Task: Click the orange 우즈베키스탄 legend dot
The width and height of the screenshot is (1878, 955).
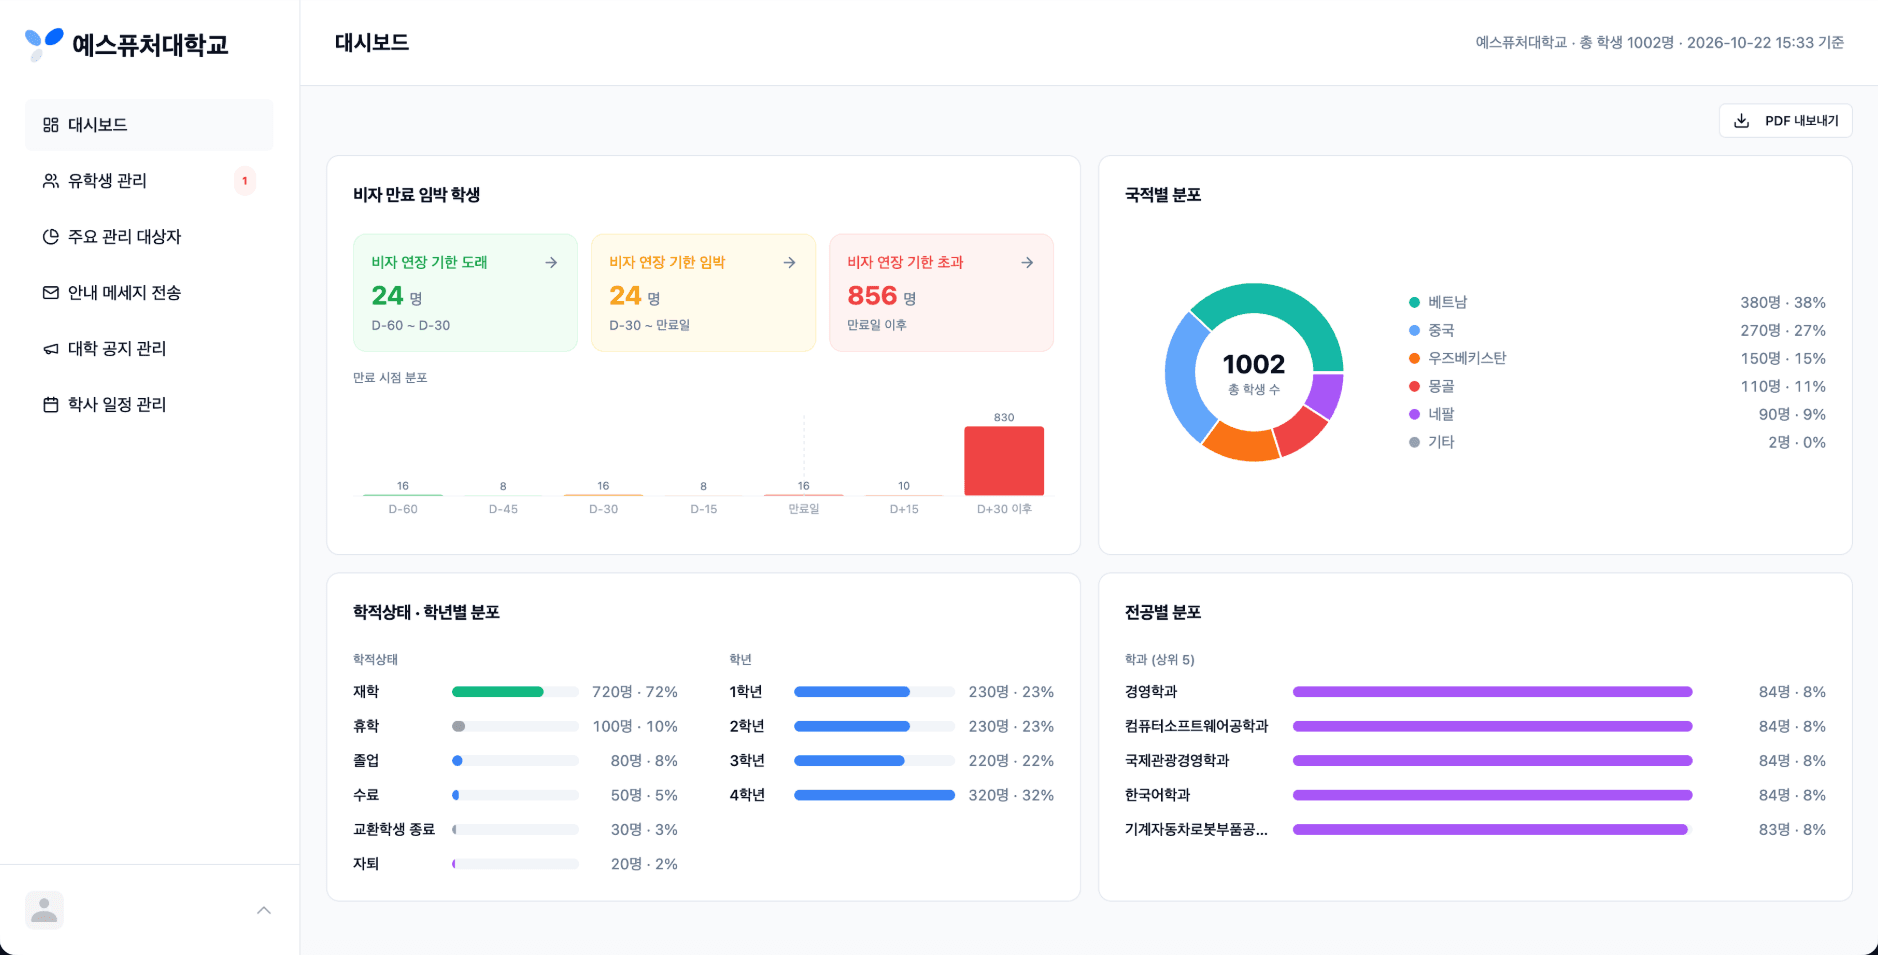Action: click(1414, 358)
